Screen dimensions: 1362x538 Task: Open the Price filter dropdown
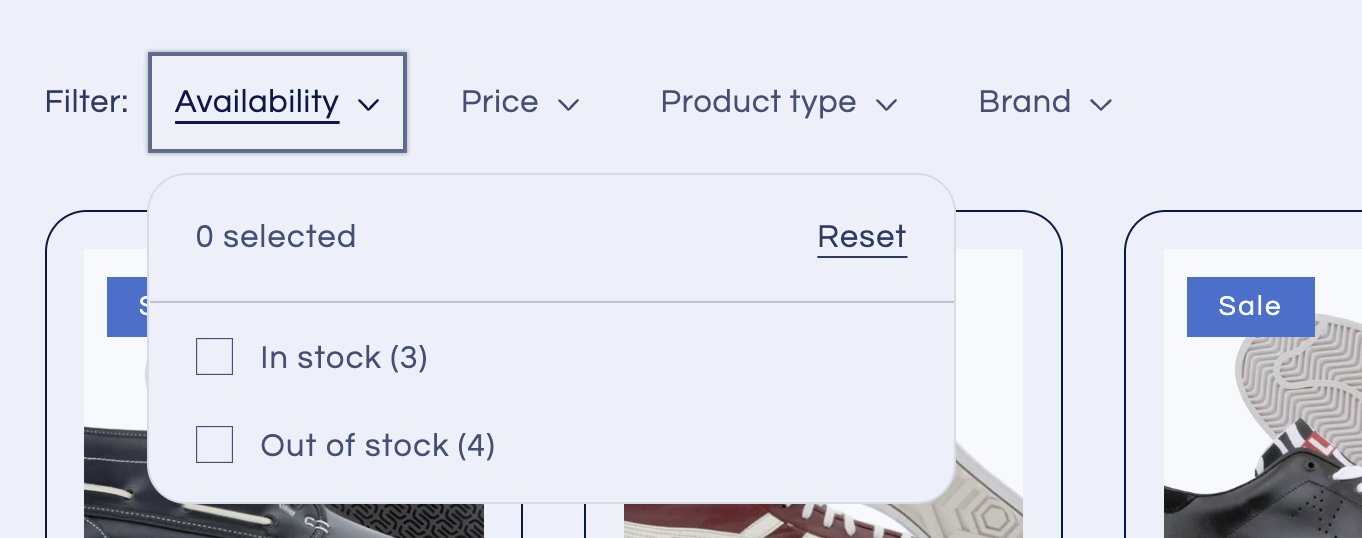click(500, 102)
